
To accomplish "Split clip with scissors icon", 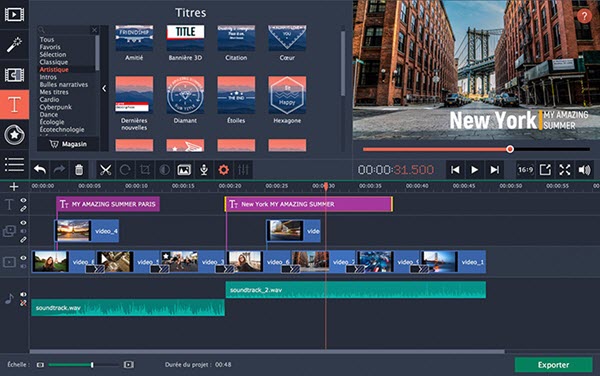I will tap(105, 169).
